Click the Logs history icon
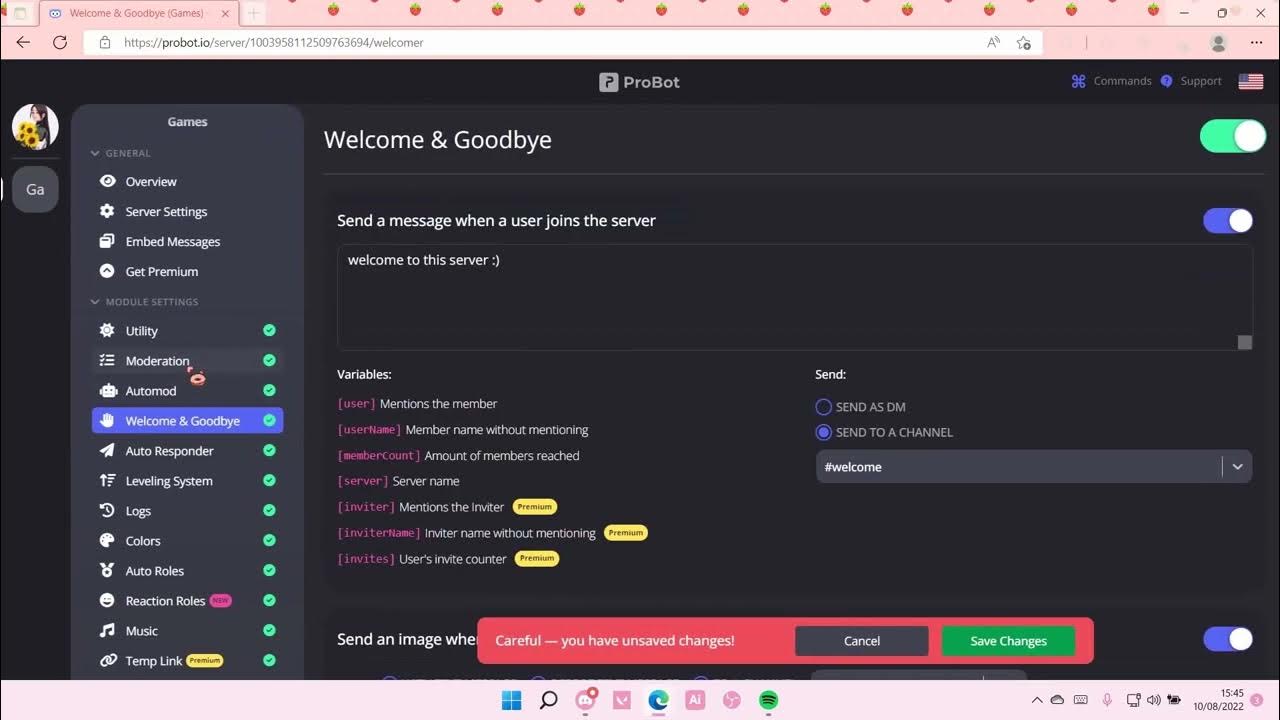1280x720 pixels. tap(107, 511)
